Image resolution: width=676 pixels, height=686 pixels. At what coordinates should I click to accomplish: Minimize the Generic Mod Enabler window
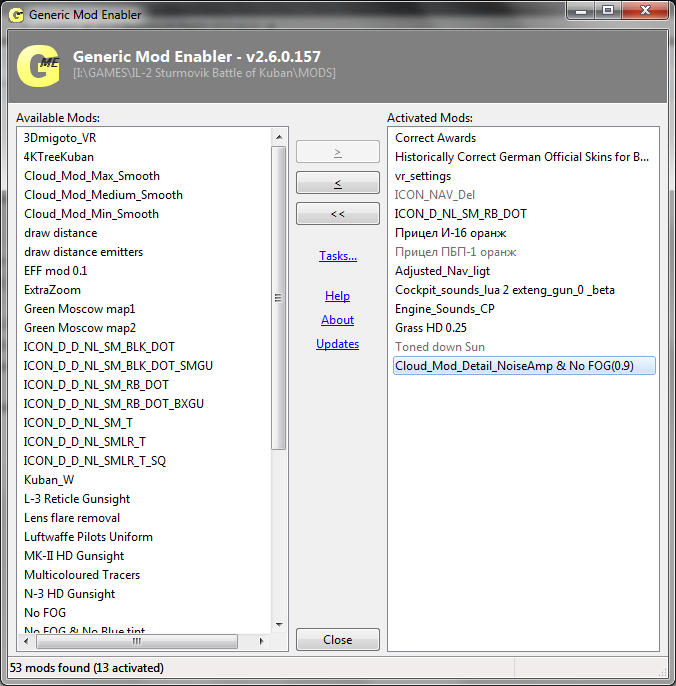(x=581, y=11)
